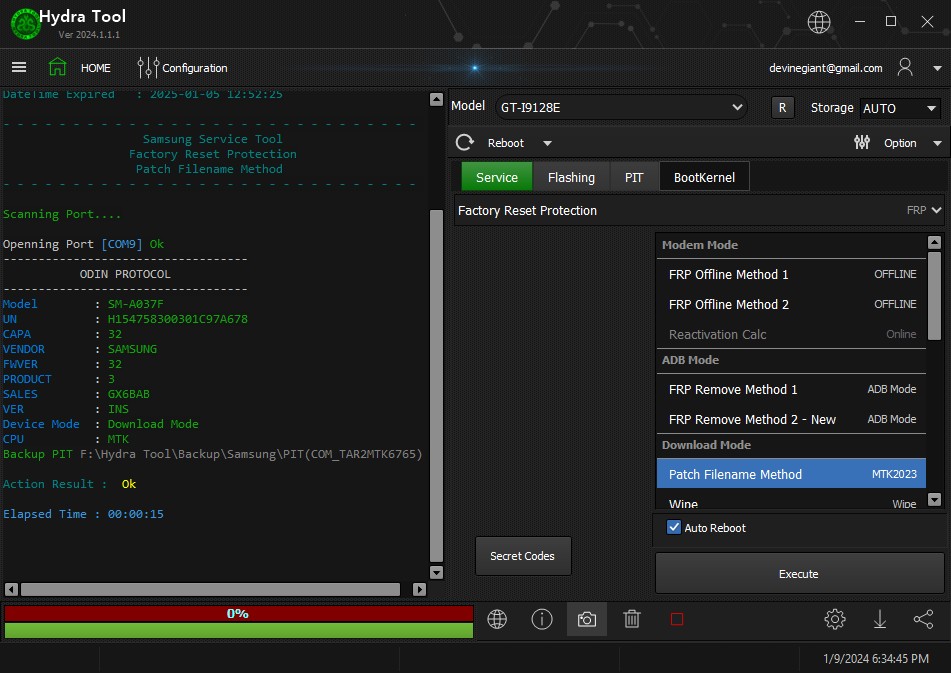The height and width of the screenshot is (673, 951).
Task: Open the BootKernel tab
Action: point(704,177)
